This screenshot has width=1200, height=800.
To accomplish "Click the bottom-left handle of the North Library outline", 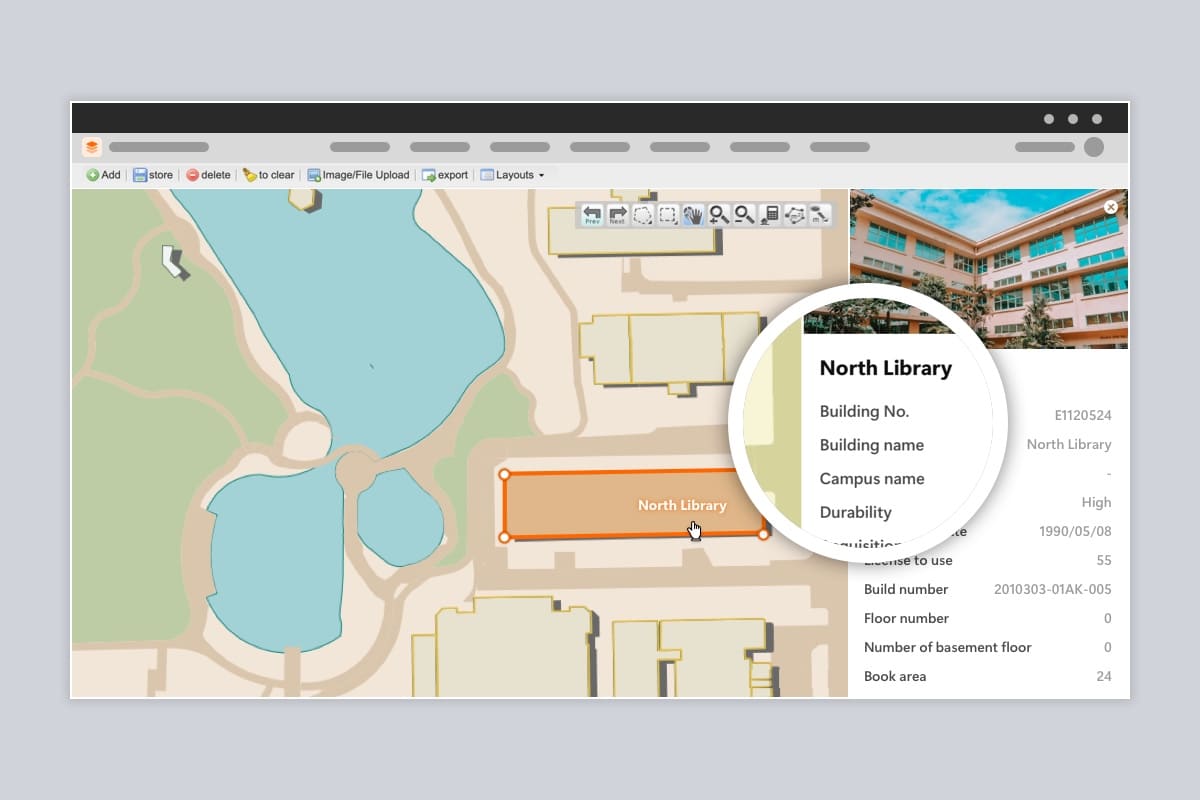I will pos(504,537).
